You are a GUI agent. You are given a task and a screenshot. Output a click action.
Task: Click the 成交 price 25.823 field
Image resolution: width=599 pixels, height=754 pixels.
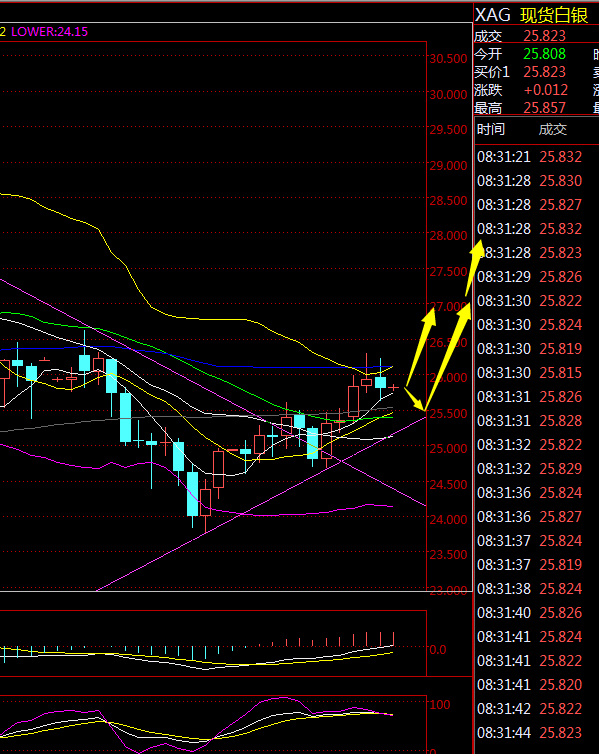pos(544,36)
